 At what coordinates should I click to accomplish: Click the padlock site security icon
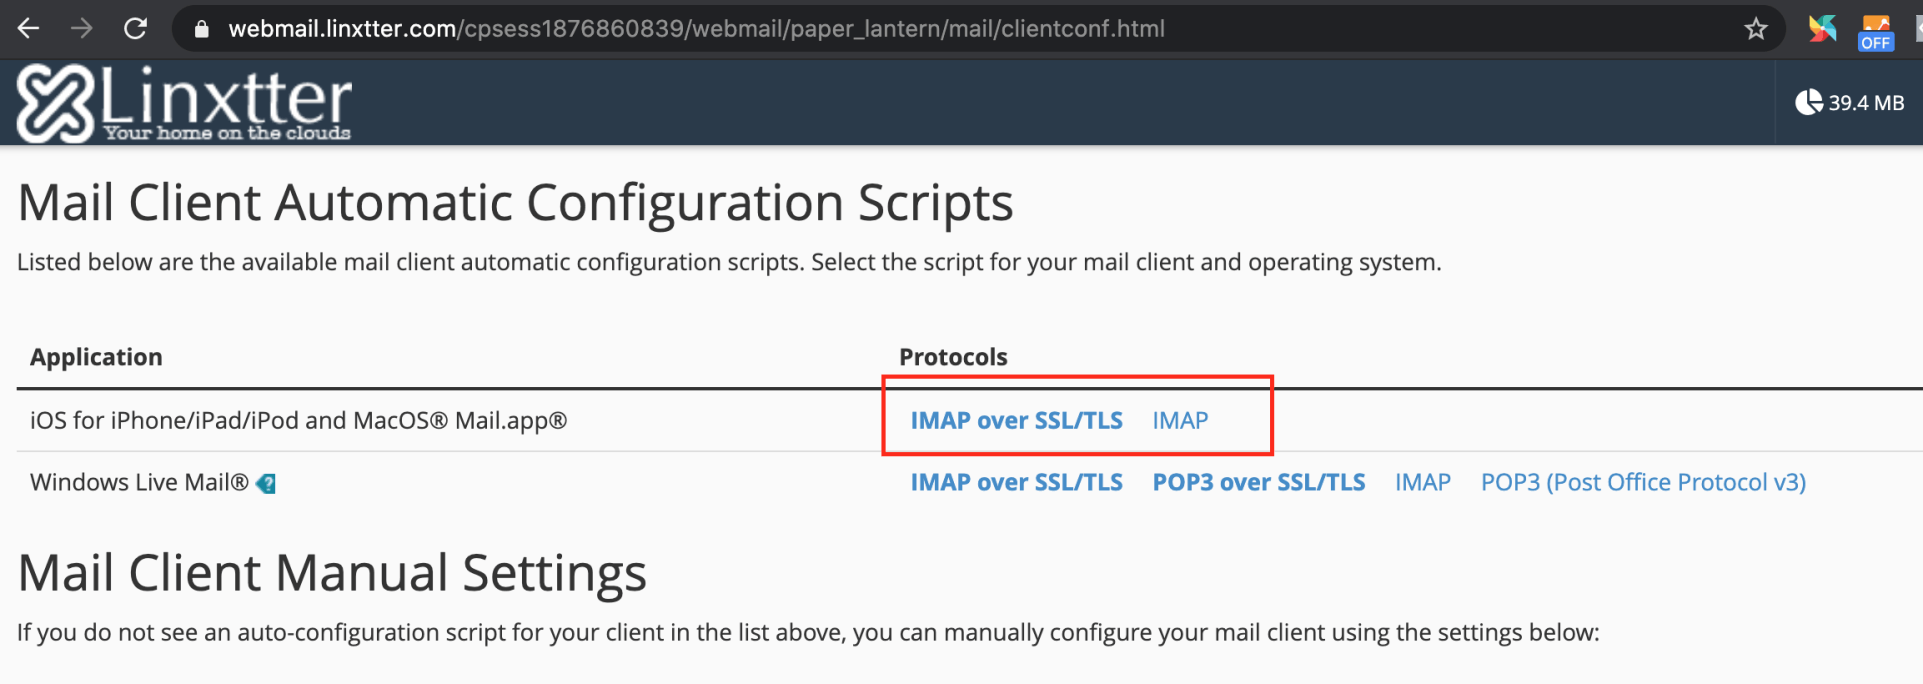pos(201,29)
